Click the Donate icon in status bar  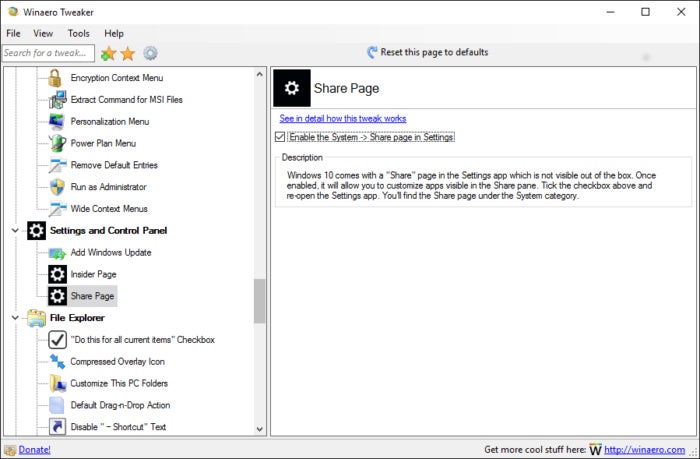pyautogui.click(x=10, y=450)
